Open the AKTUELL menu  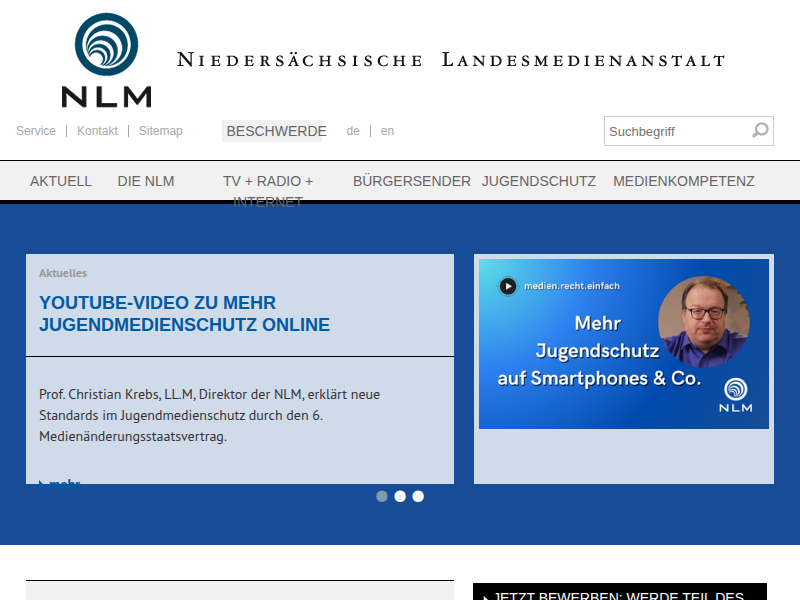click(x=61, y=181)
